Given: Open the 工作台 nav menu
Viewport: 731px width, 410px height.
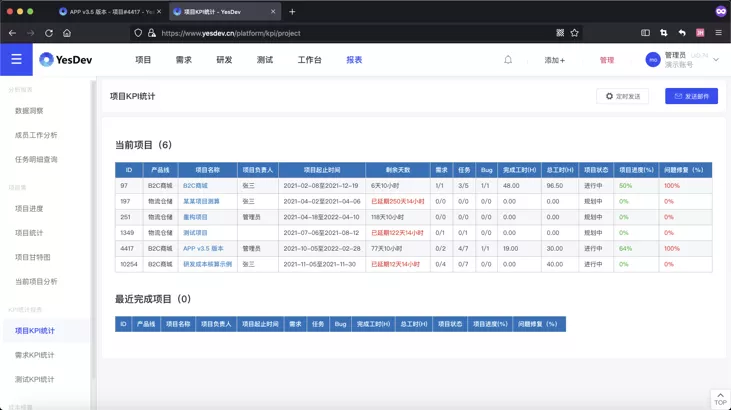Looking at the screenshot, I should [x=310, y=60].
